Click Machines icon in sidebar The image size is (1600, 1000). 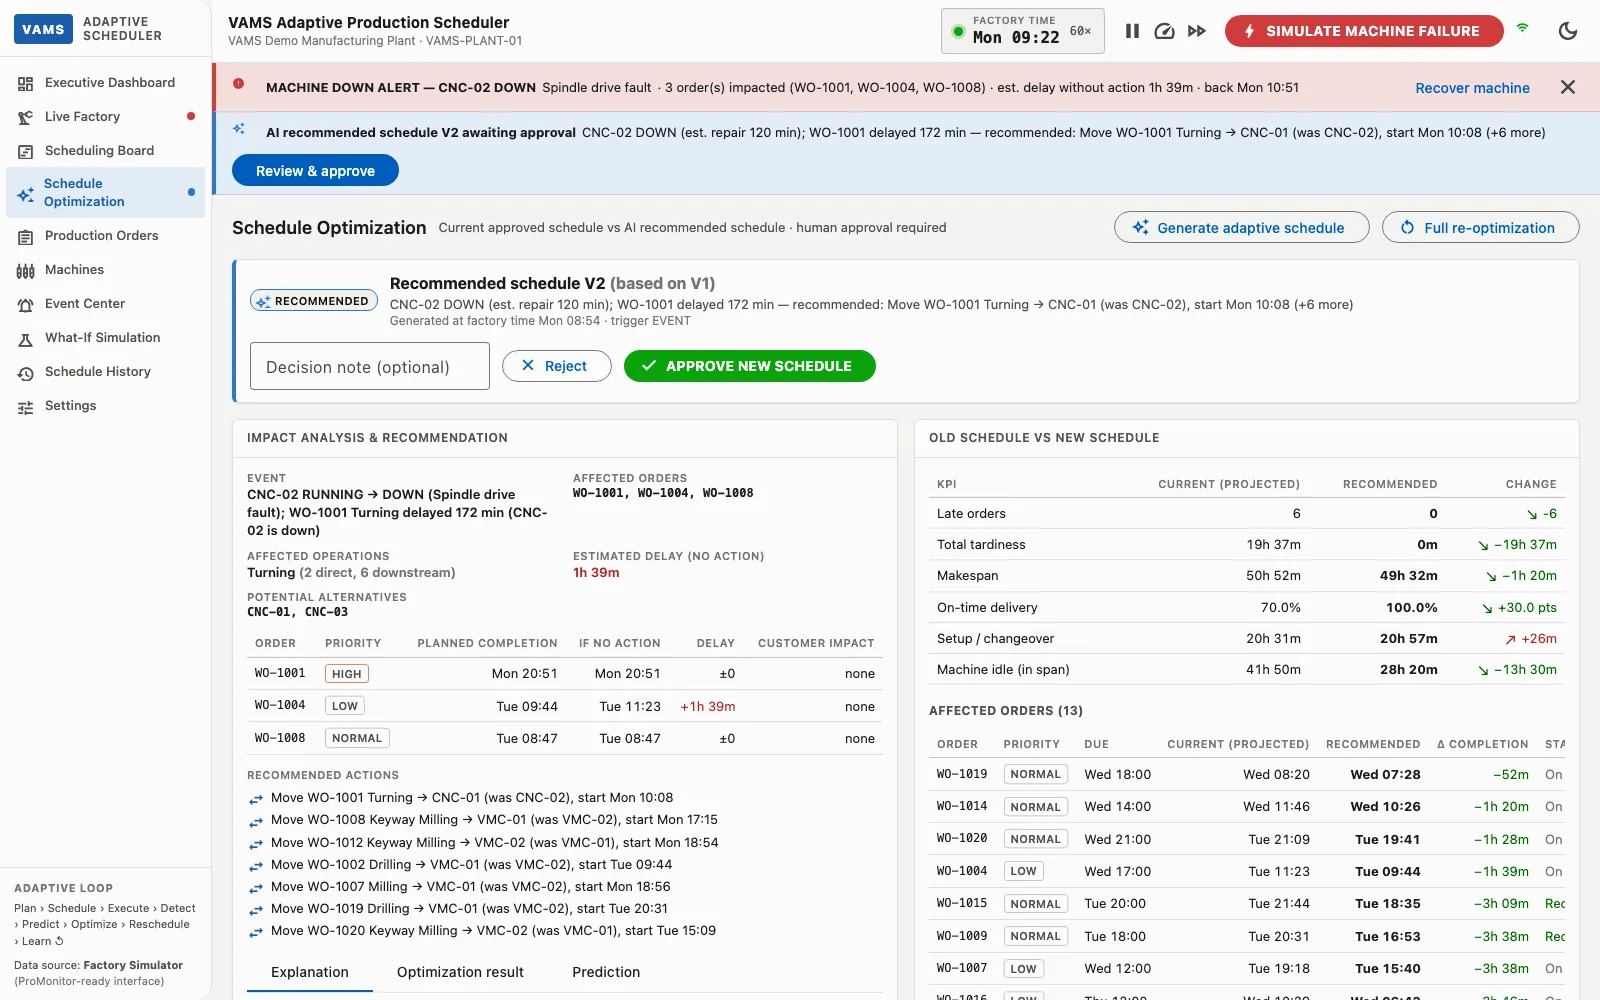[26, 271]
